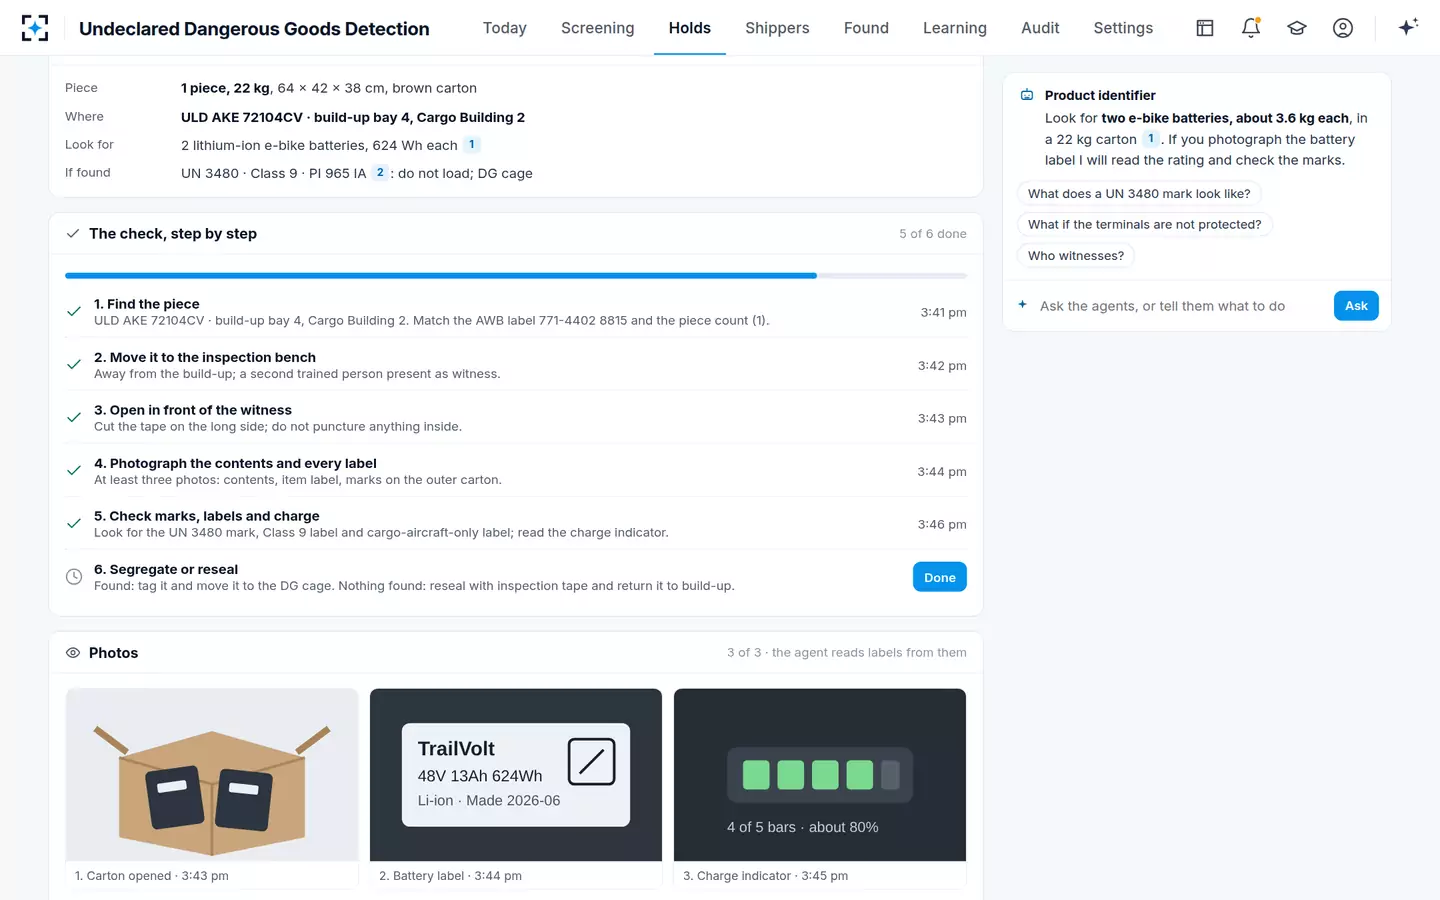
Task: Collapse The check, step by step section
Action: pos(516,234)
